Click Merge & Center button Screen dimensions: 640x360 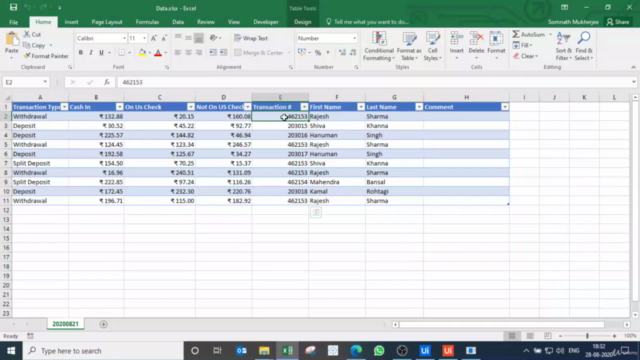259,53
